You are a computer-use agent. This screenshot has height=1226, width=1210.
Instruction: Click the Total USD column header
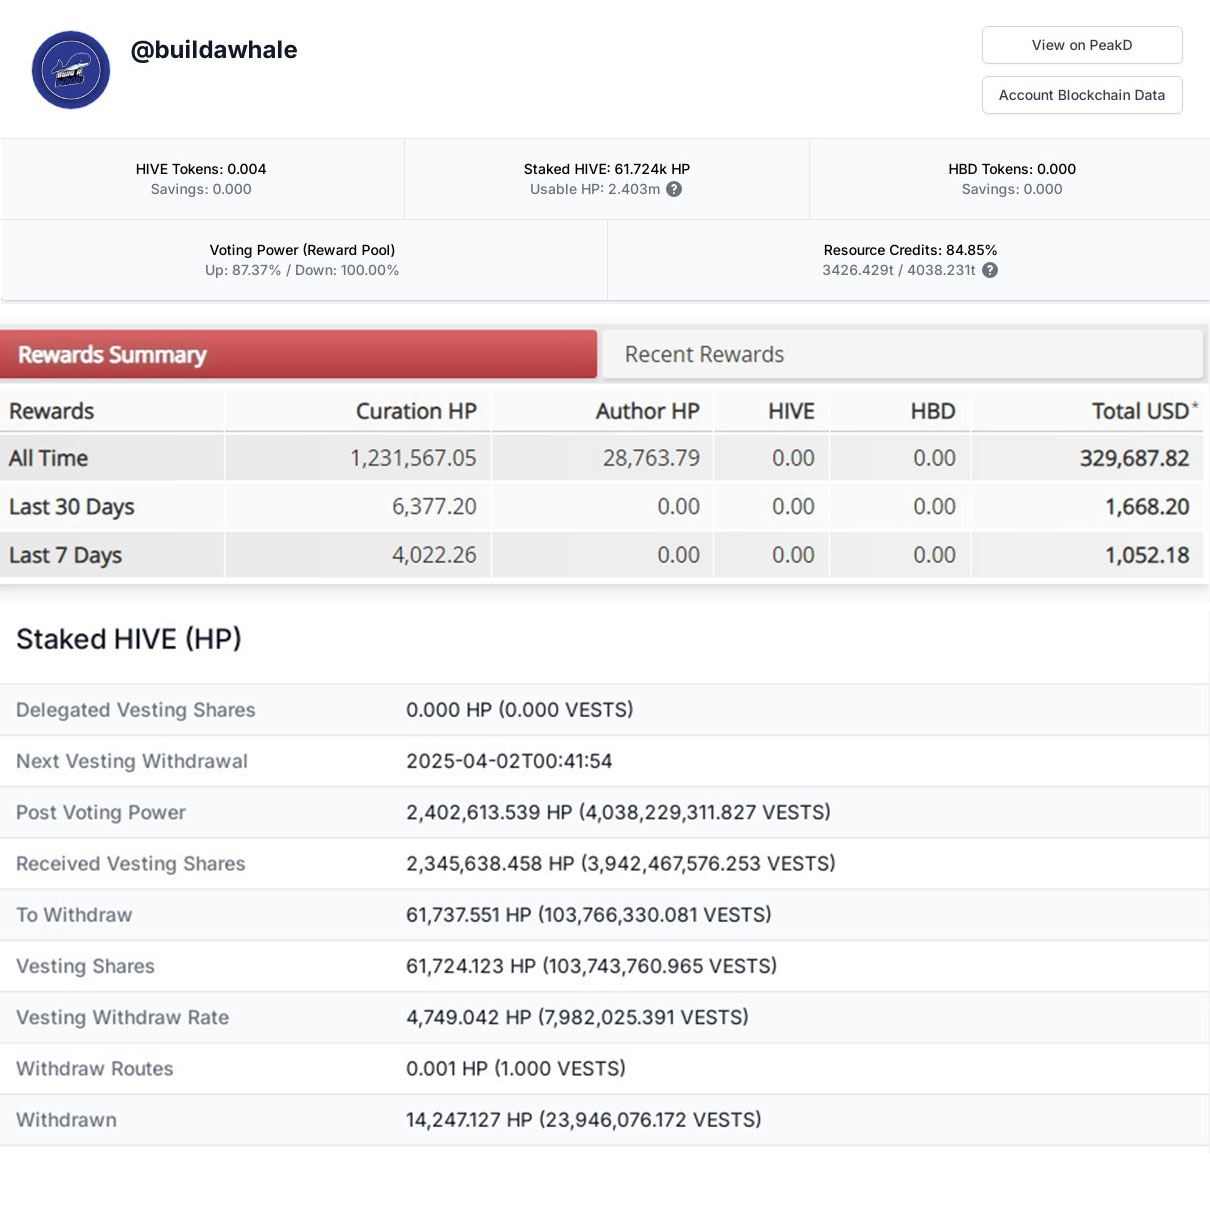point(1145,411)
